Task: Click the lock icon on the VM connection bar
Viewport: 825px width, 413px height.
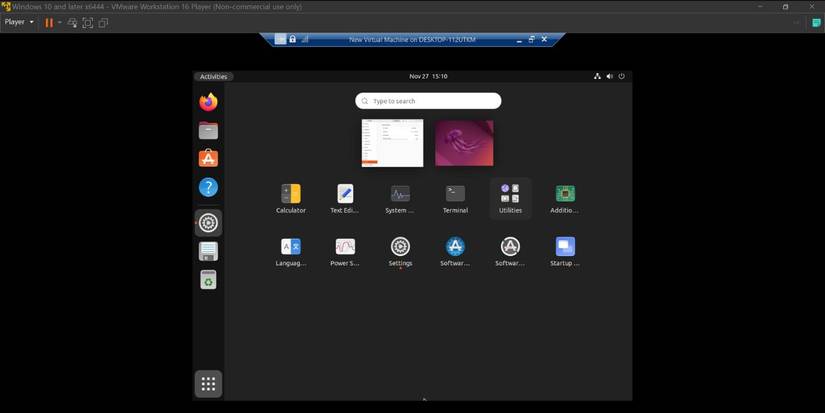Action: pyautogui.click(x=293, y=39)
